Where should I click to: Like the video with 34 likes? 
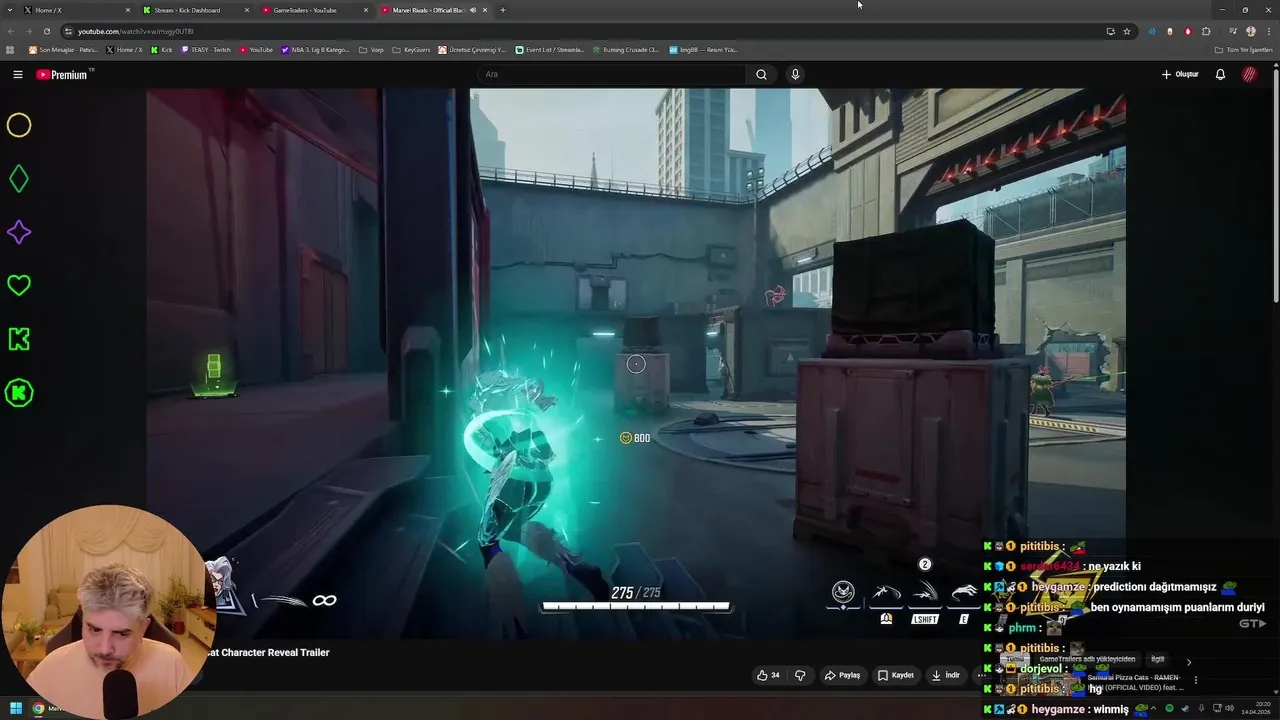click(x=768, y=675)
